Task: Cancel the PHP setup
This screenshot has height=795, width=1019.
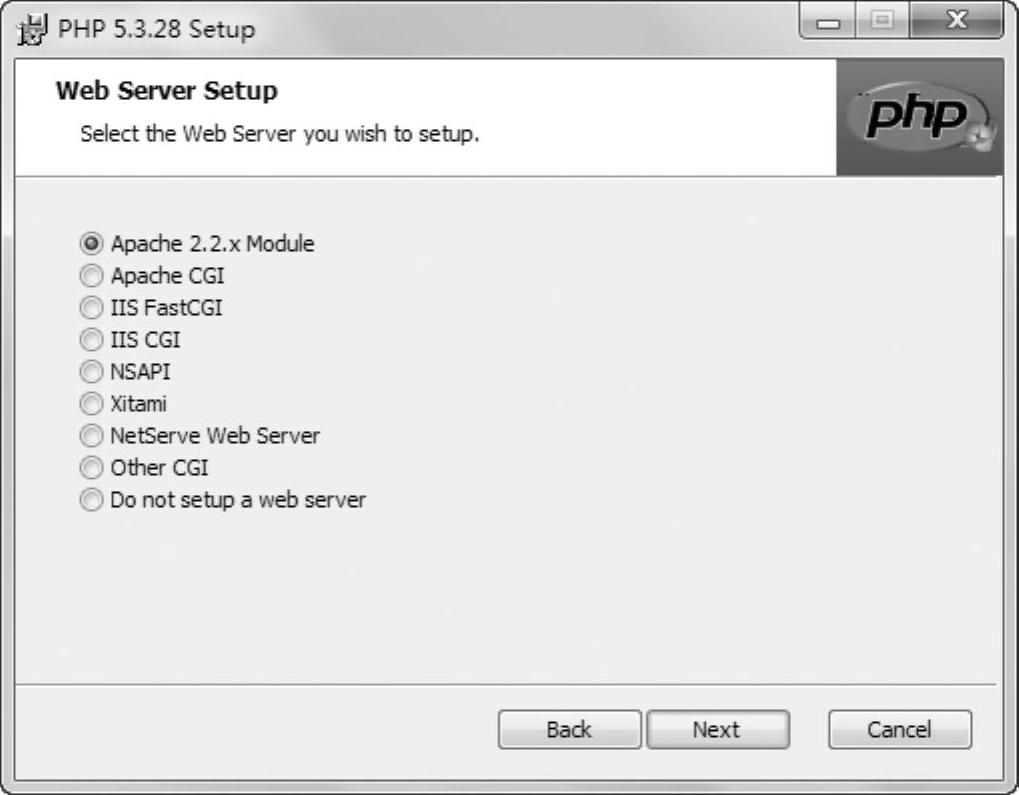Action: pos(899,730)
